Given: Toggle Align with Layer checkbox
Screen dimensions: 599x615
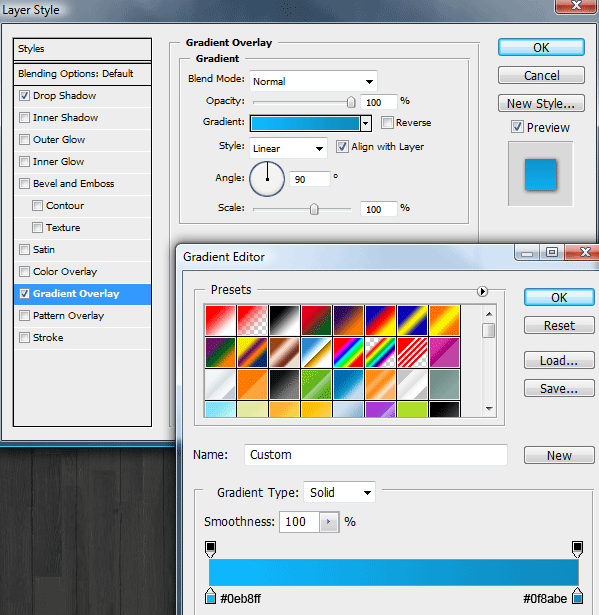Looking at the screenshot, I should click(x=342, y=147).
